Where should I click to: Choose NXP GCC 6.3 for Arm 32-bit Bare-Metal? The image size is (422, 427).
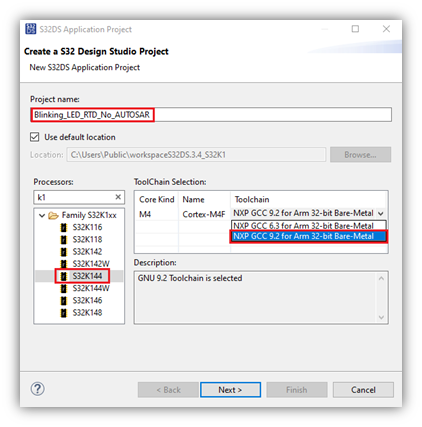(309, 226)
